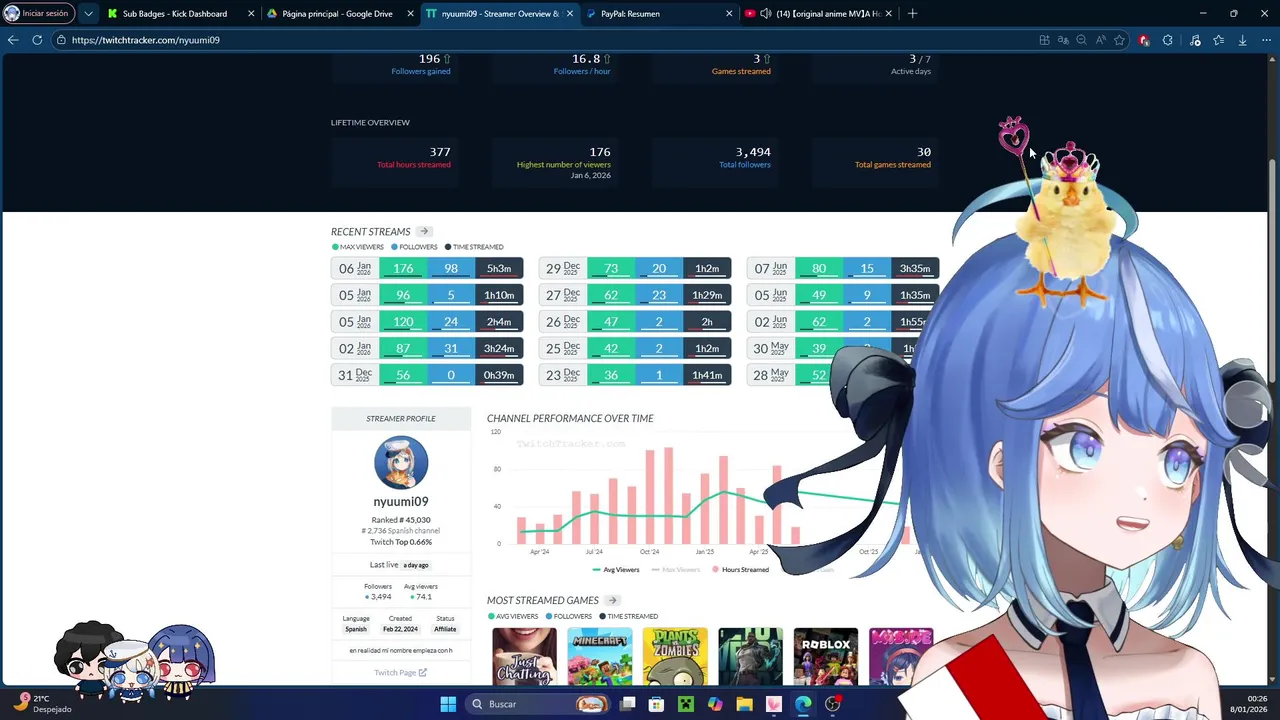Go back to the previous page
This screenshot has width=1280, height=720.
click(x=13, y=40)
